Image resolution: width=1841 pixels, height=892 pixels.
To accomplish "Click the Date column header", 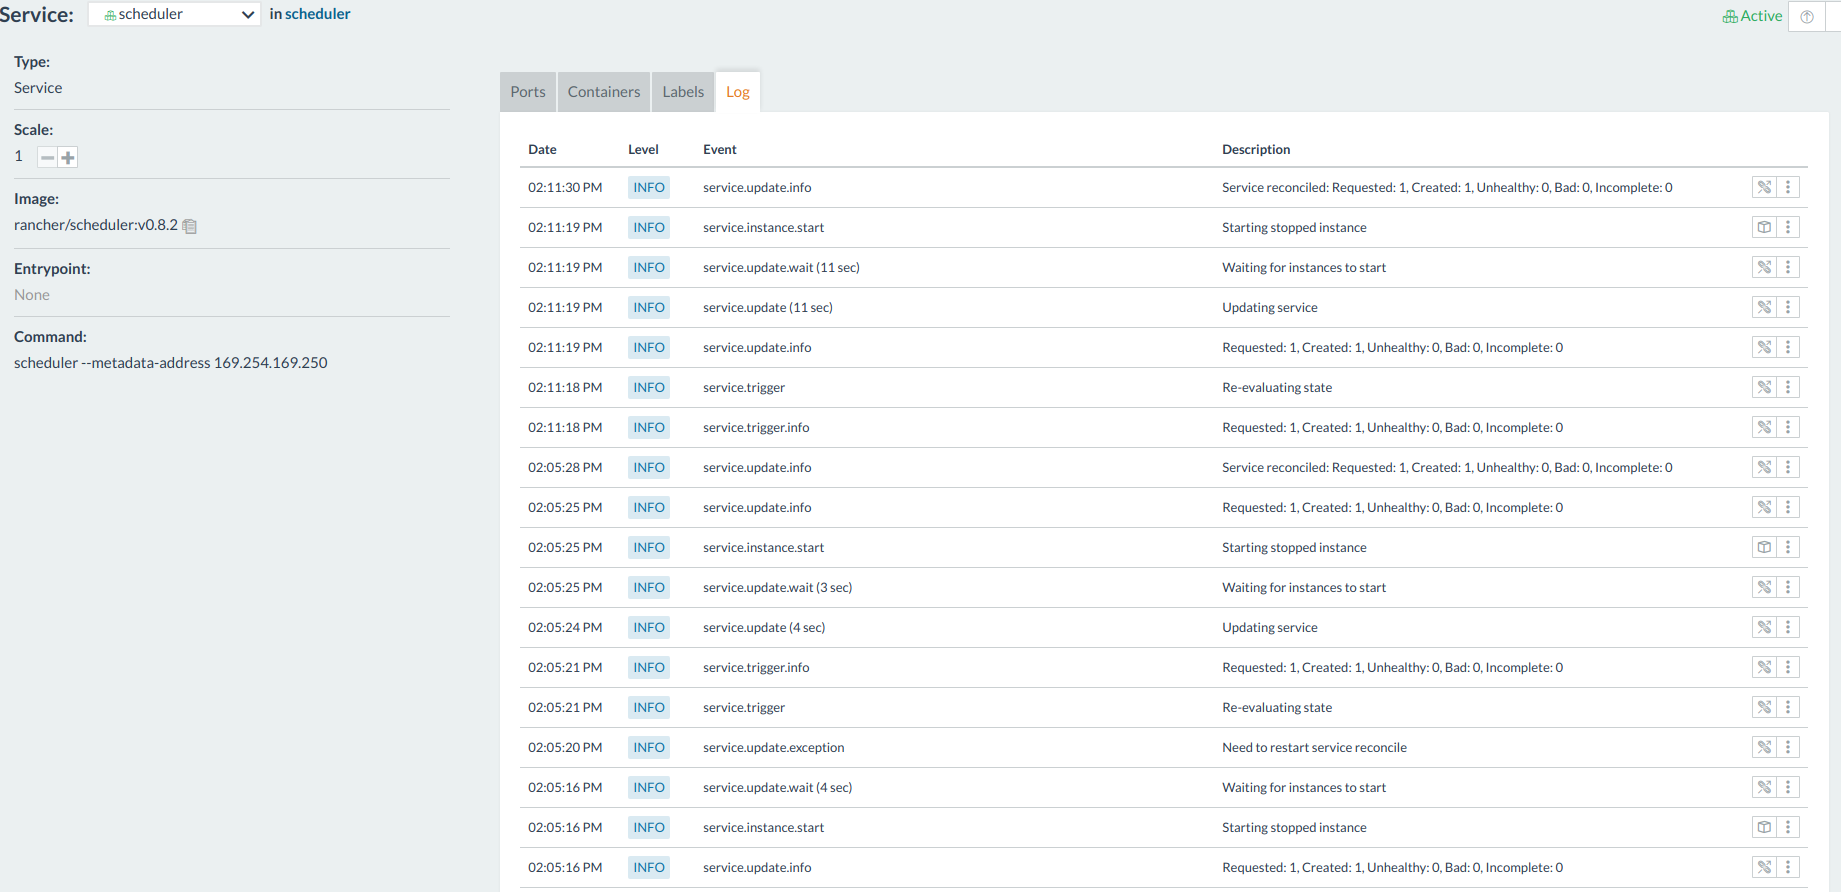I will 542,149.
